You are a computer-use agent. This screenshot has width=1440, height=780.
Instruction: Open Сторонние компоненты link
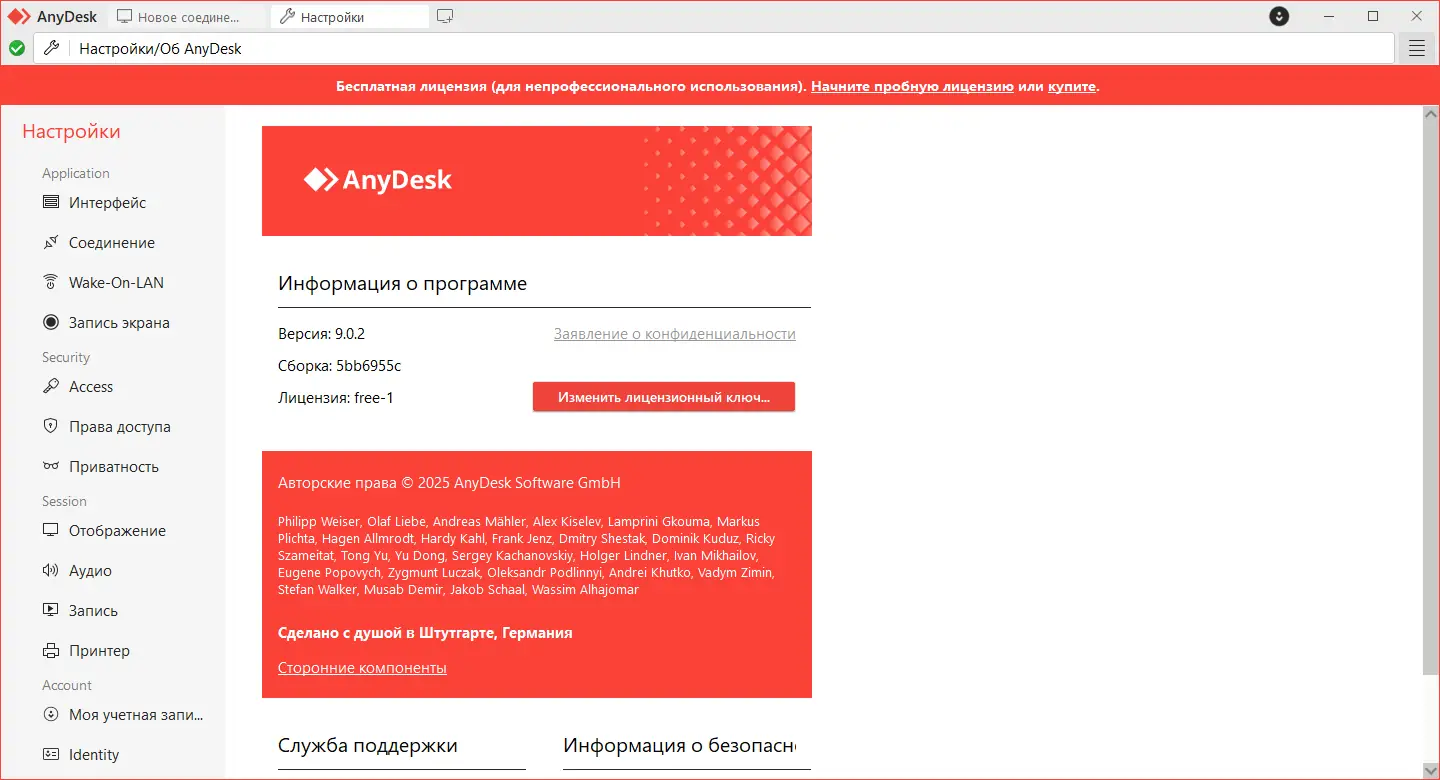[x=362, y=667]
